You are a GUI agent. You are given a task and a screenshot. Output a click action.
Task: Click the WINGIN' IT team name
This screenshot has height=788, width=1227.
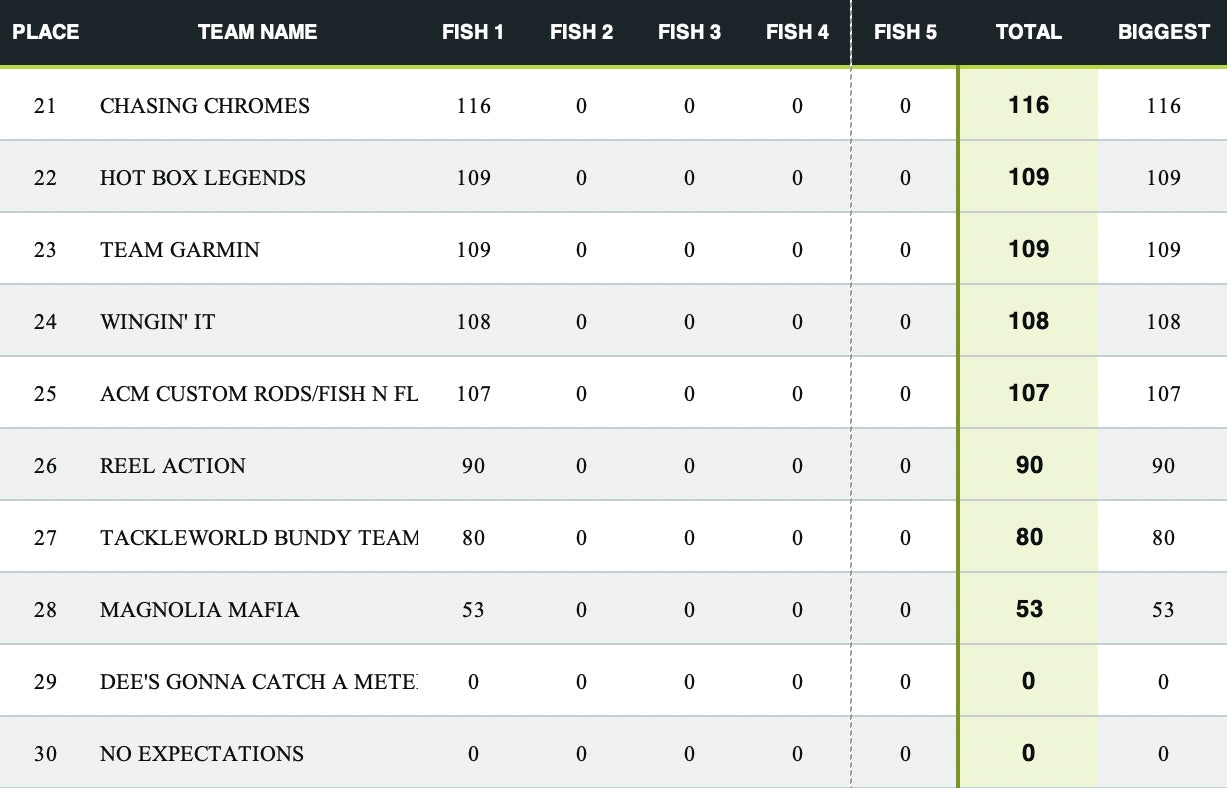(157, 322)
